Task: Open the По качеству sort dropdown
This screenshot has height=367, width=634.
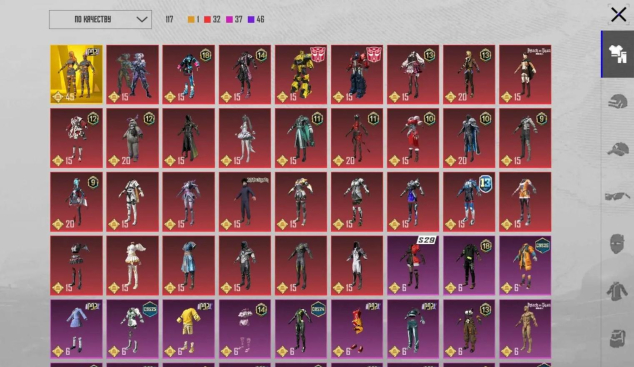Action: pos(100,19)
